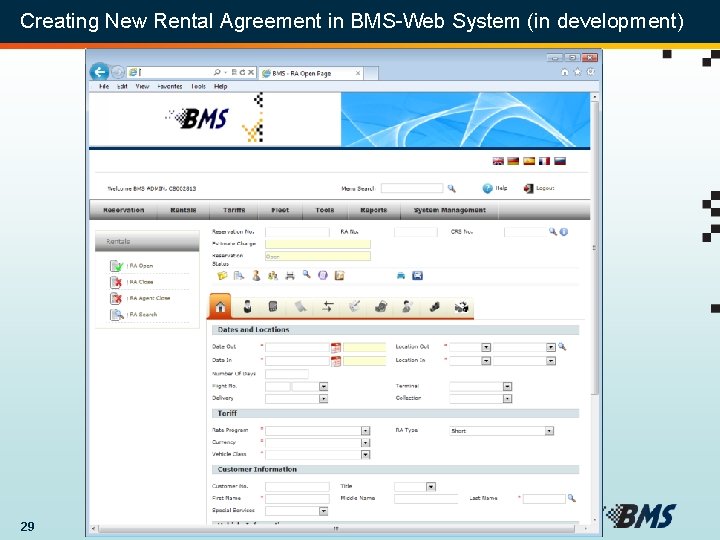Click the Menu Search magnifier icon
Viewport: 720px width, 540px height.
coord(452,188)
